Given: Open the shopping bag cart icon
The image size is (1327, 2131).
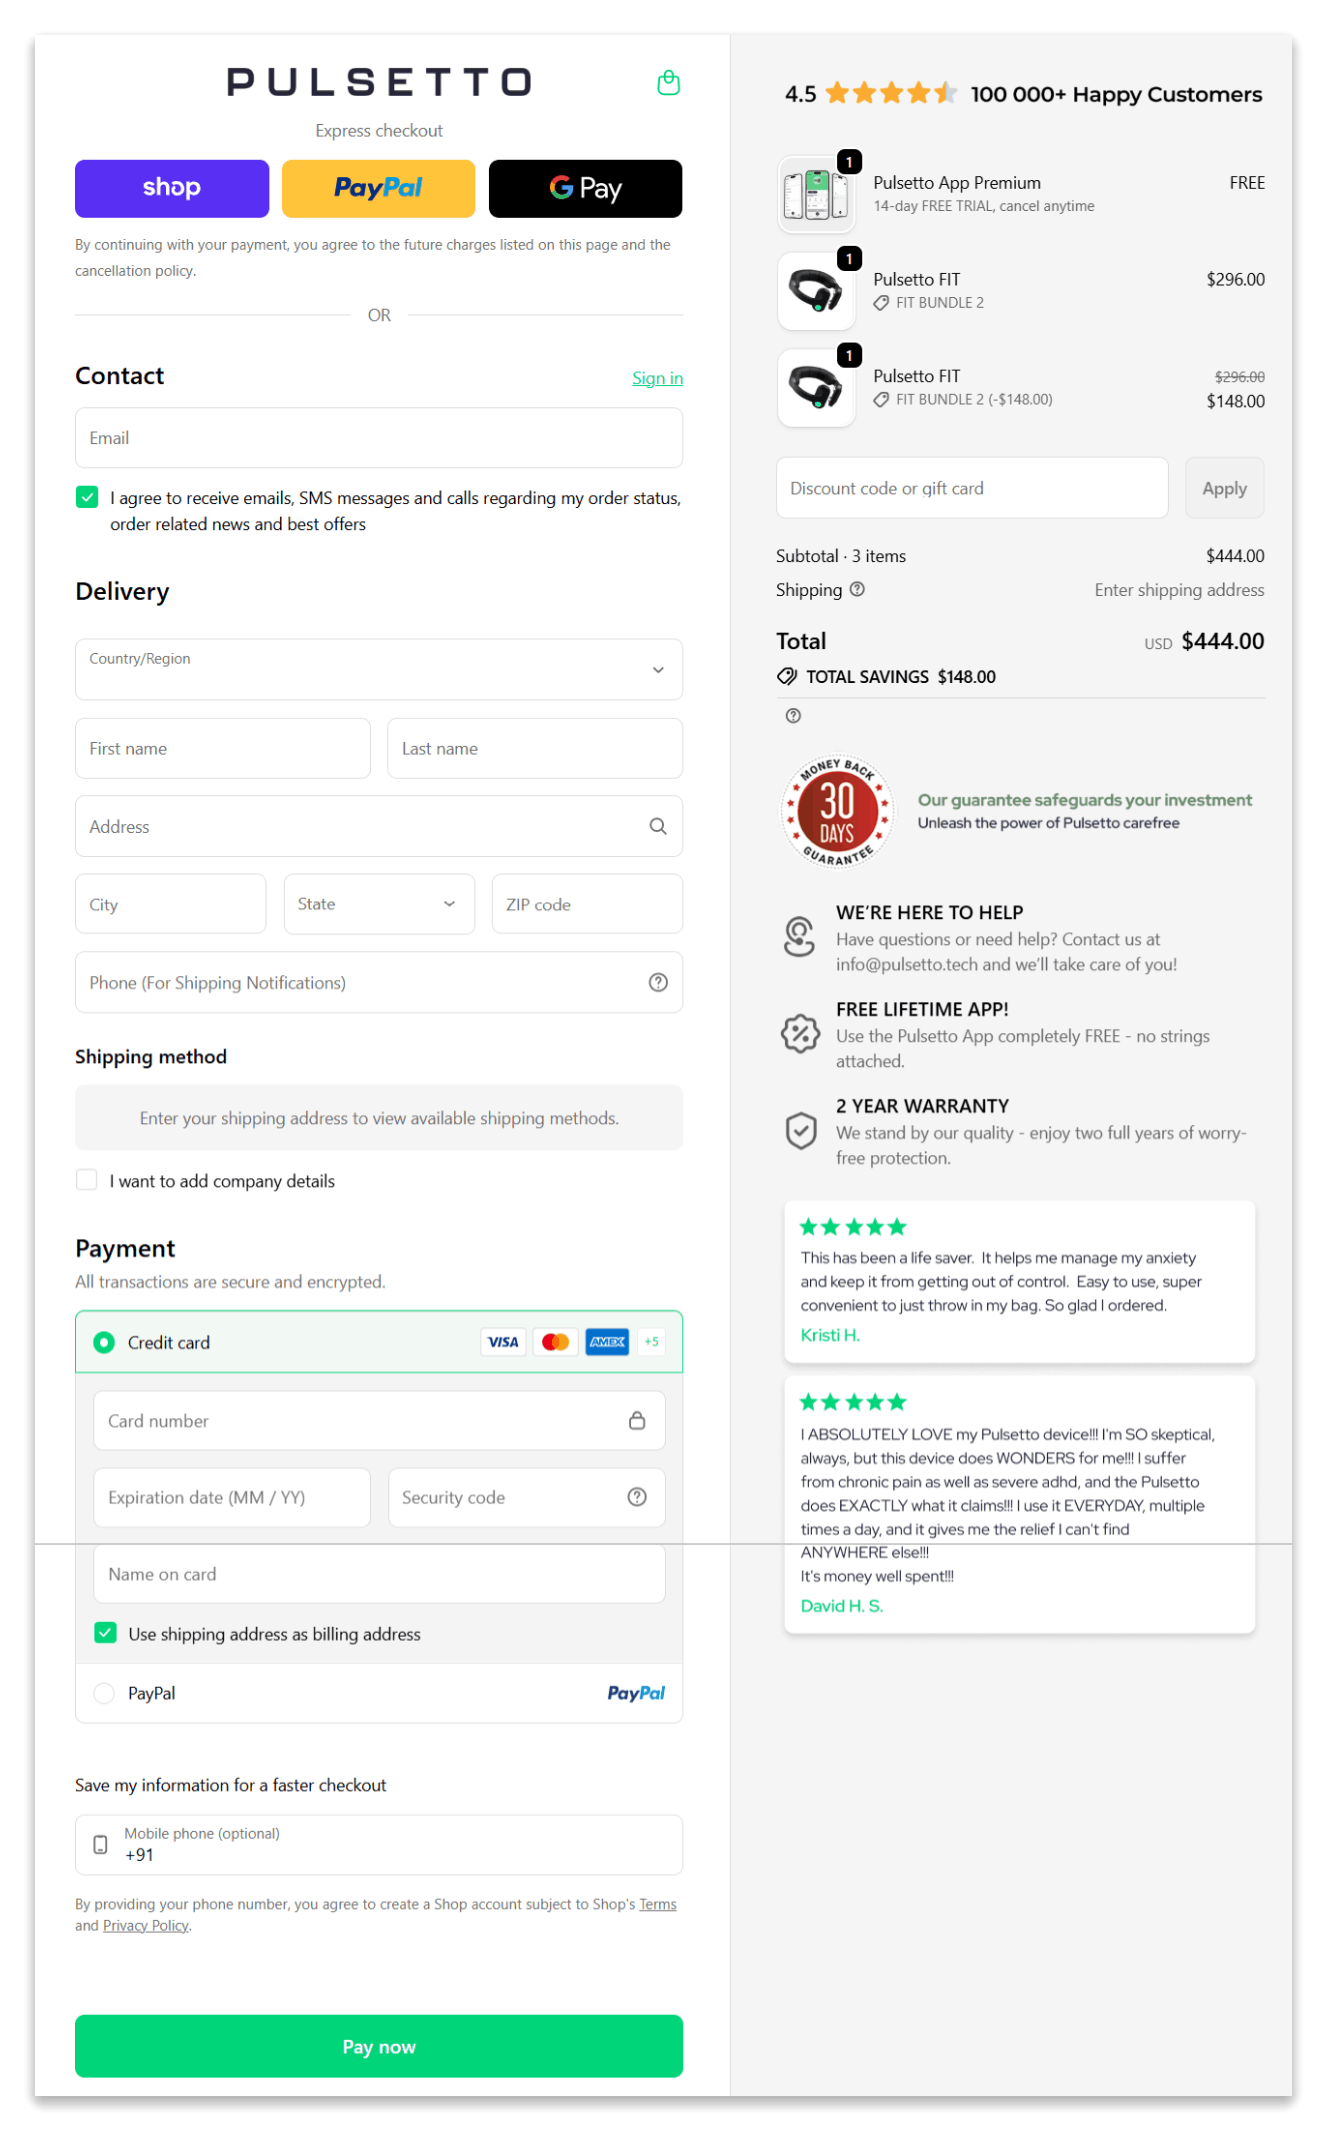Looking at the screenshot, I should pos(668,83).
